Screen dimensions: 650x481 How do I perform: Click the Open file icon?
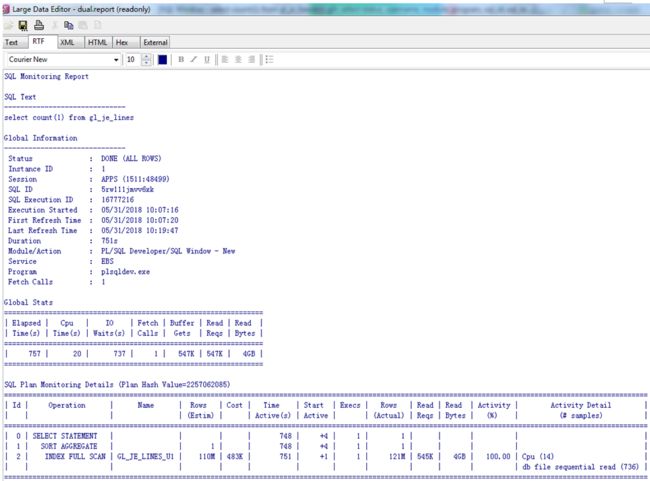[x=8, y=26]
